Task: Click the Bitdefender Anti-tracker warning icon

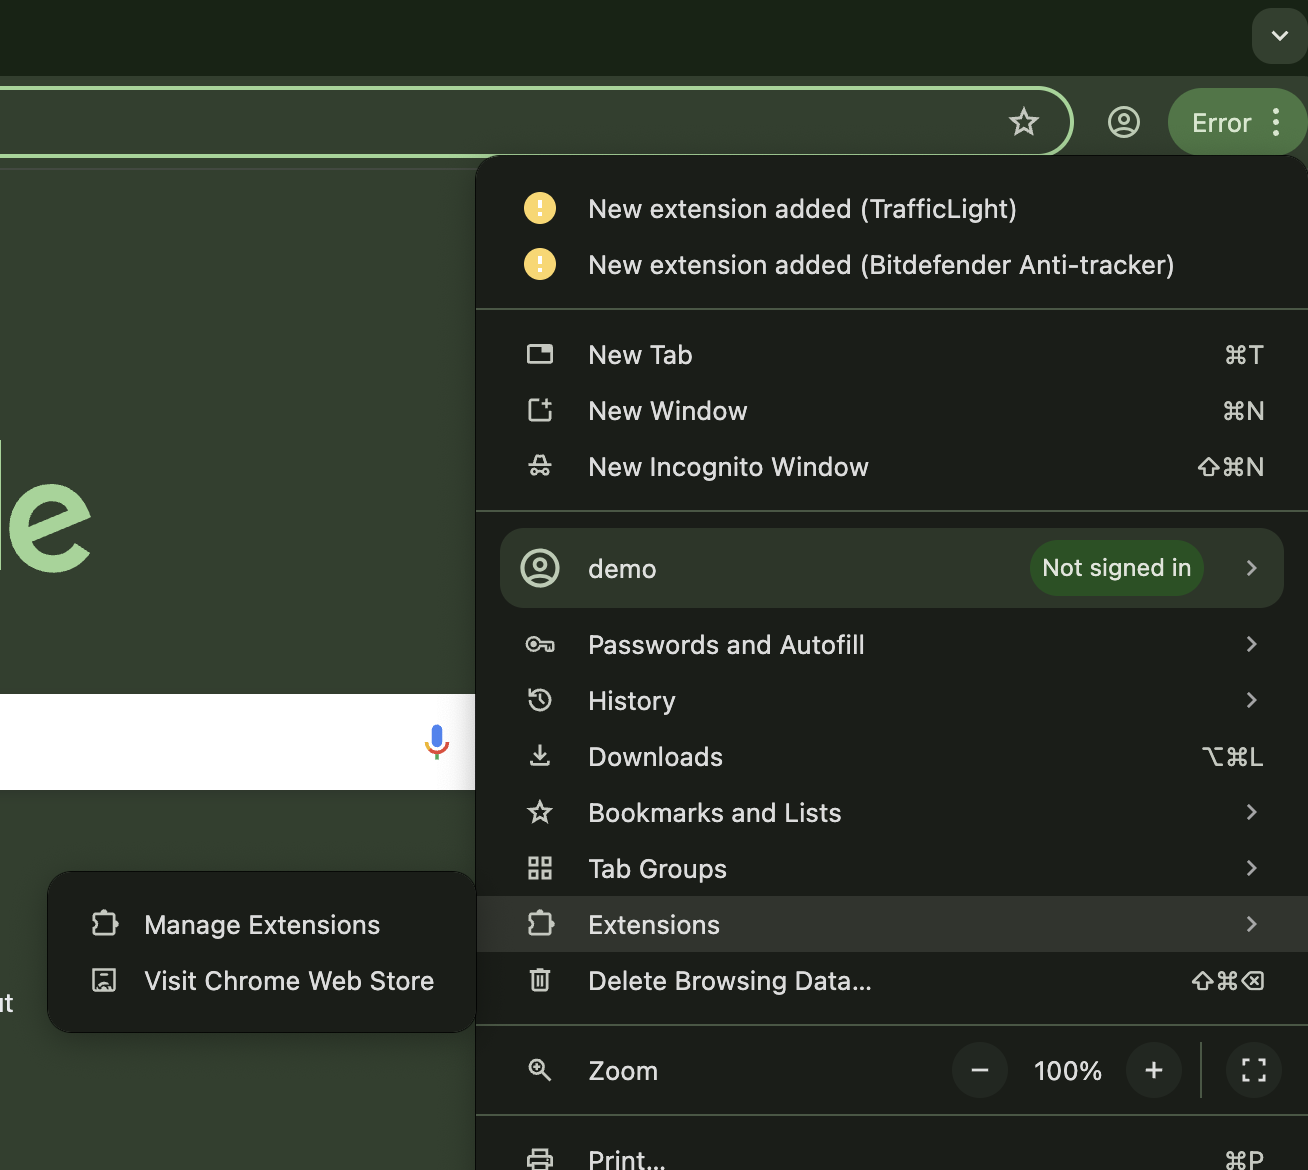Action: (x=540, y=264)
